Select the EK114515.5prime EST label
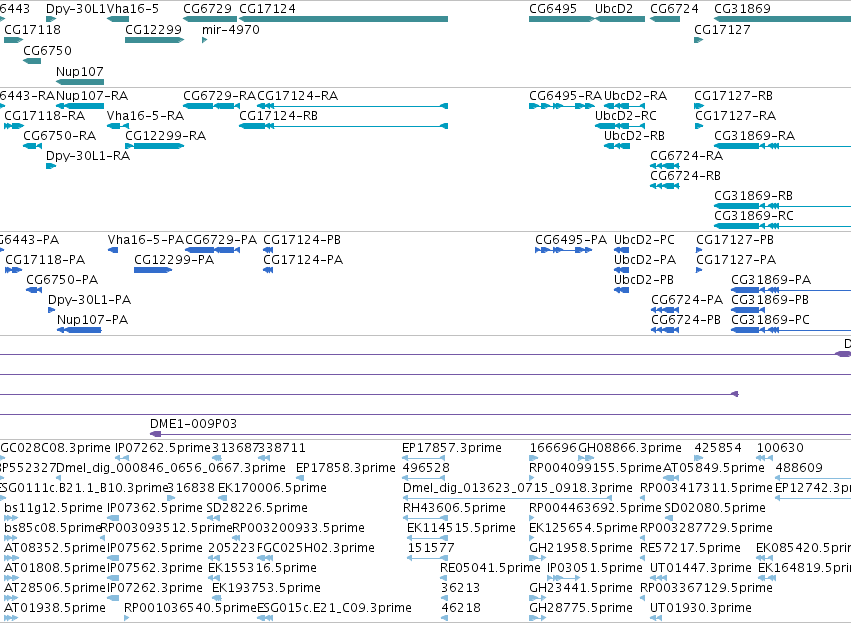 pos(461,528)
